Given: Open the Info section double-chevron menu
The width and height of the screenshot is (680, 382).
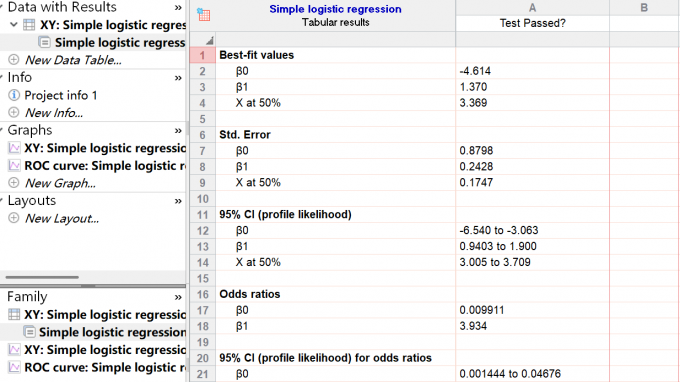Looking at the screenshot, I should pyautogui.click(x=178, y=78).
